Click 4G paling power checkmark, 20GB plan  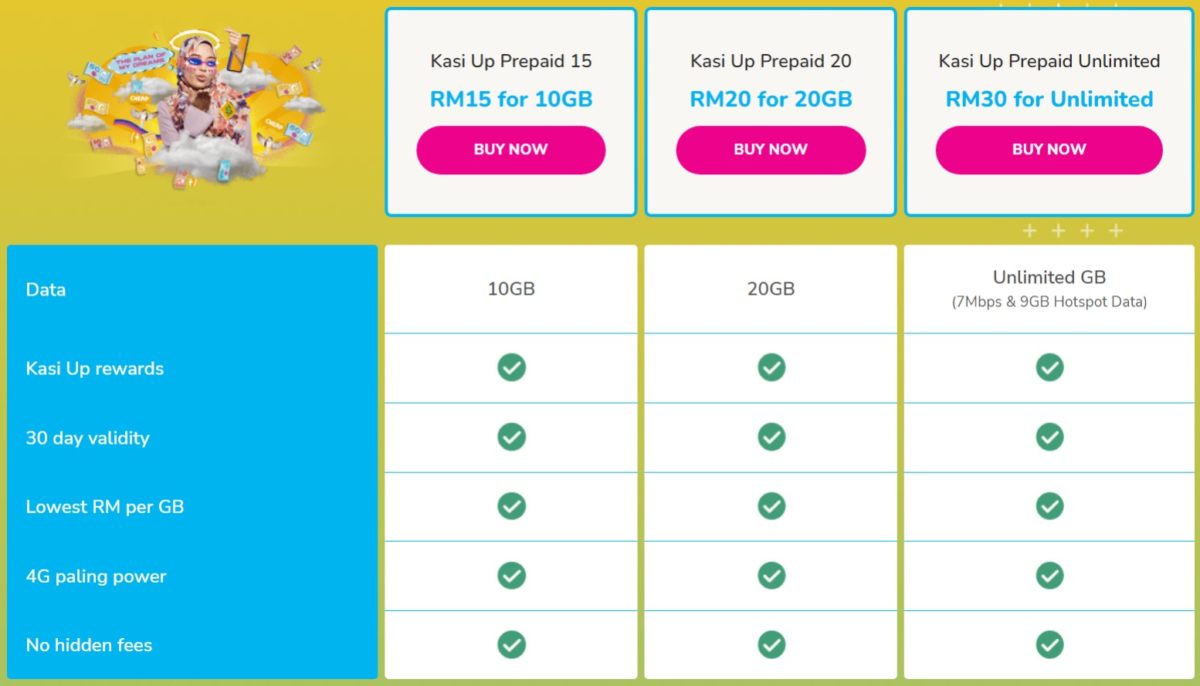771,575
